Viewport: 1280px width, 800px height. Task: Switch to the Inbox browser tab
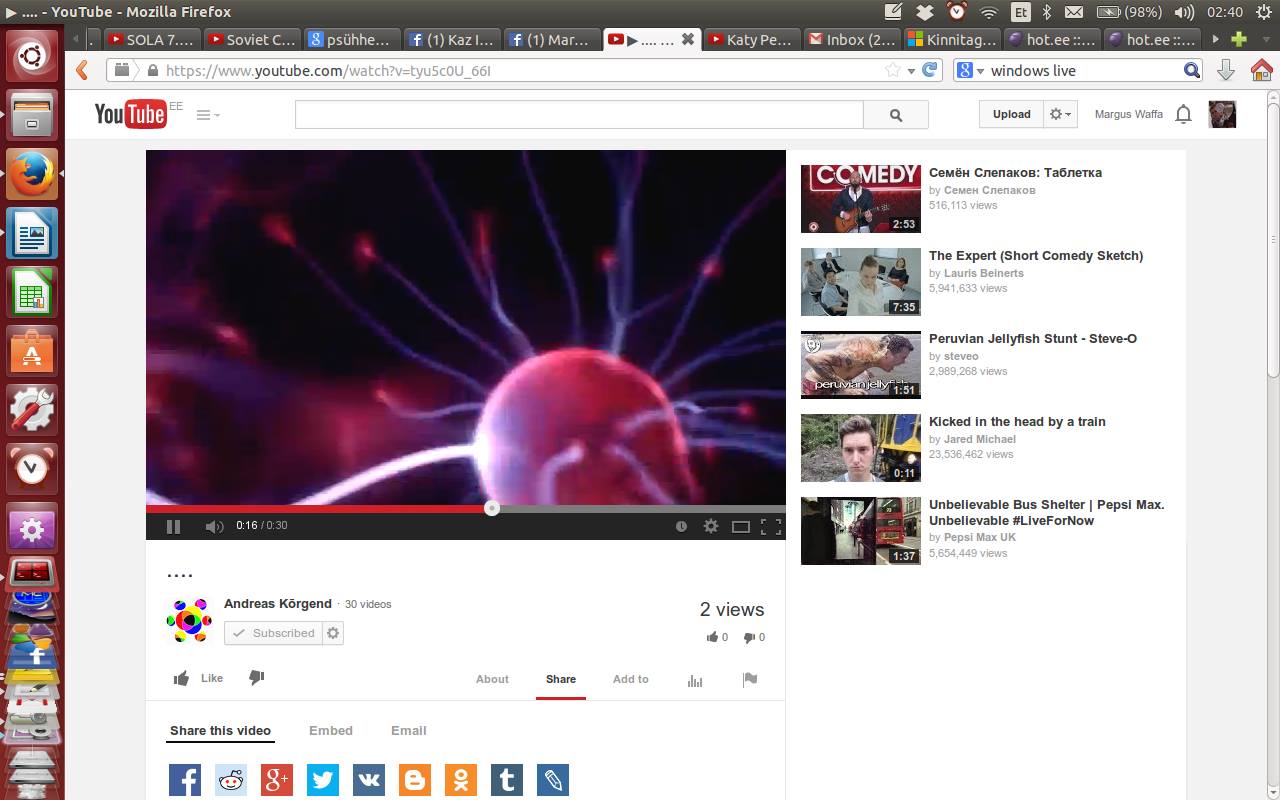852,40
